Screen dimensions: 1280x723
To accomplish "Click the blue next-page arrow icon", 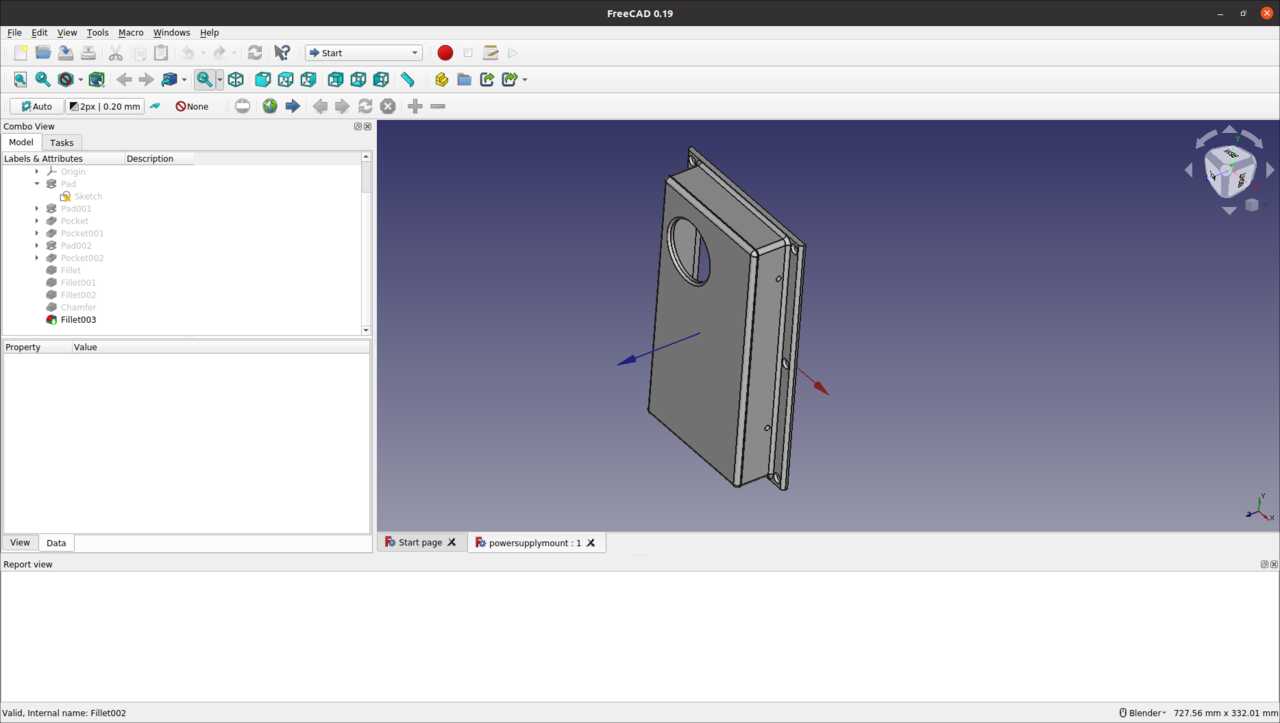I will (293, 106).
